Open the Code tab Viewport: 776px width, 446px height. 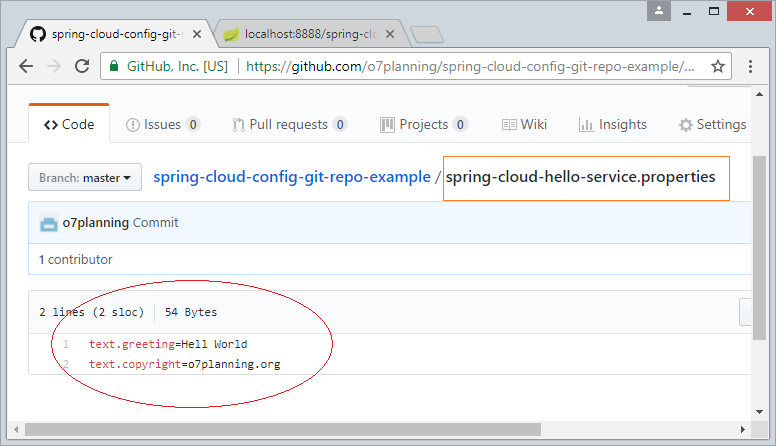click(69, 124)
